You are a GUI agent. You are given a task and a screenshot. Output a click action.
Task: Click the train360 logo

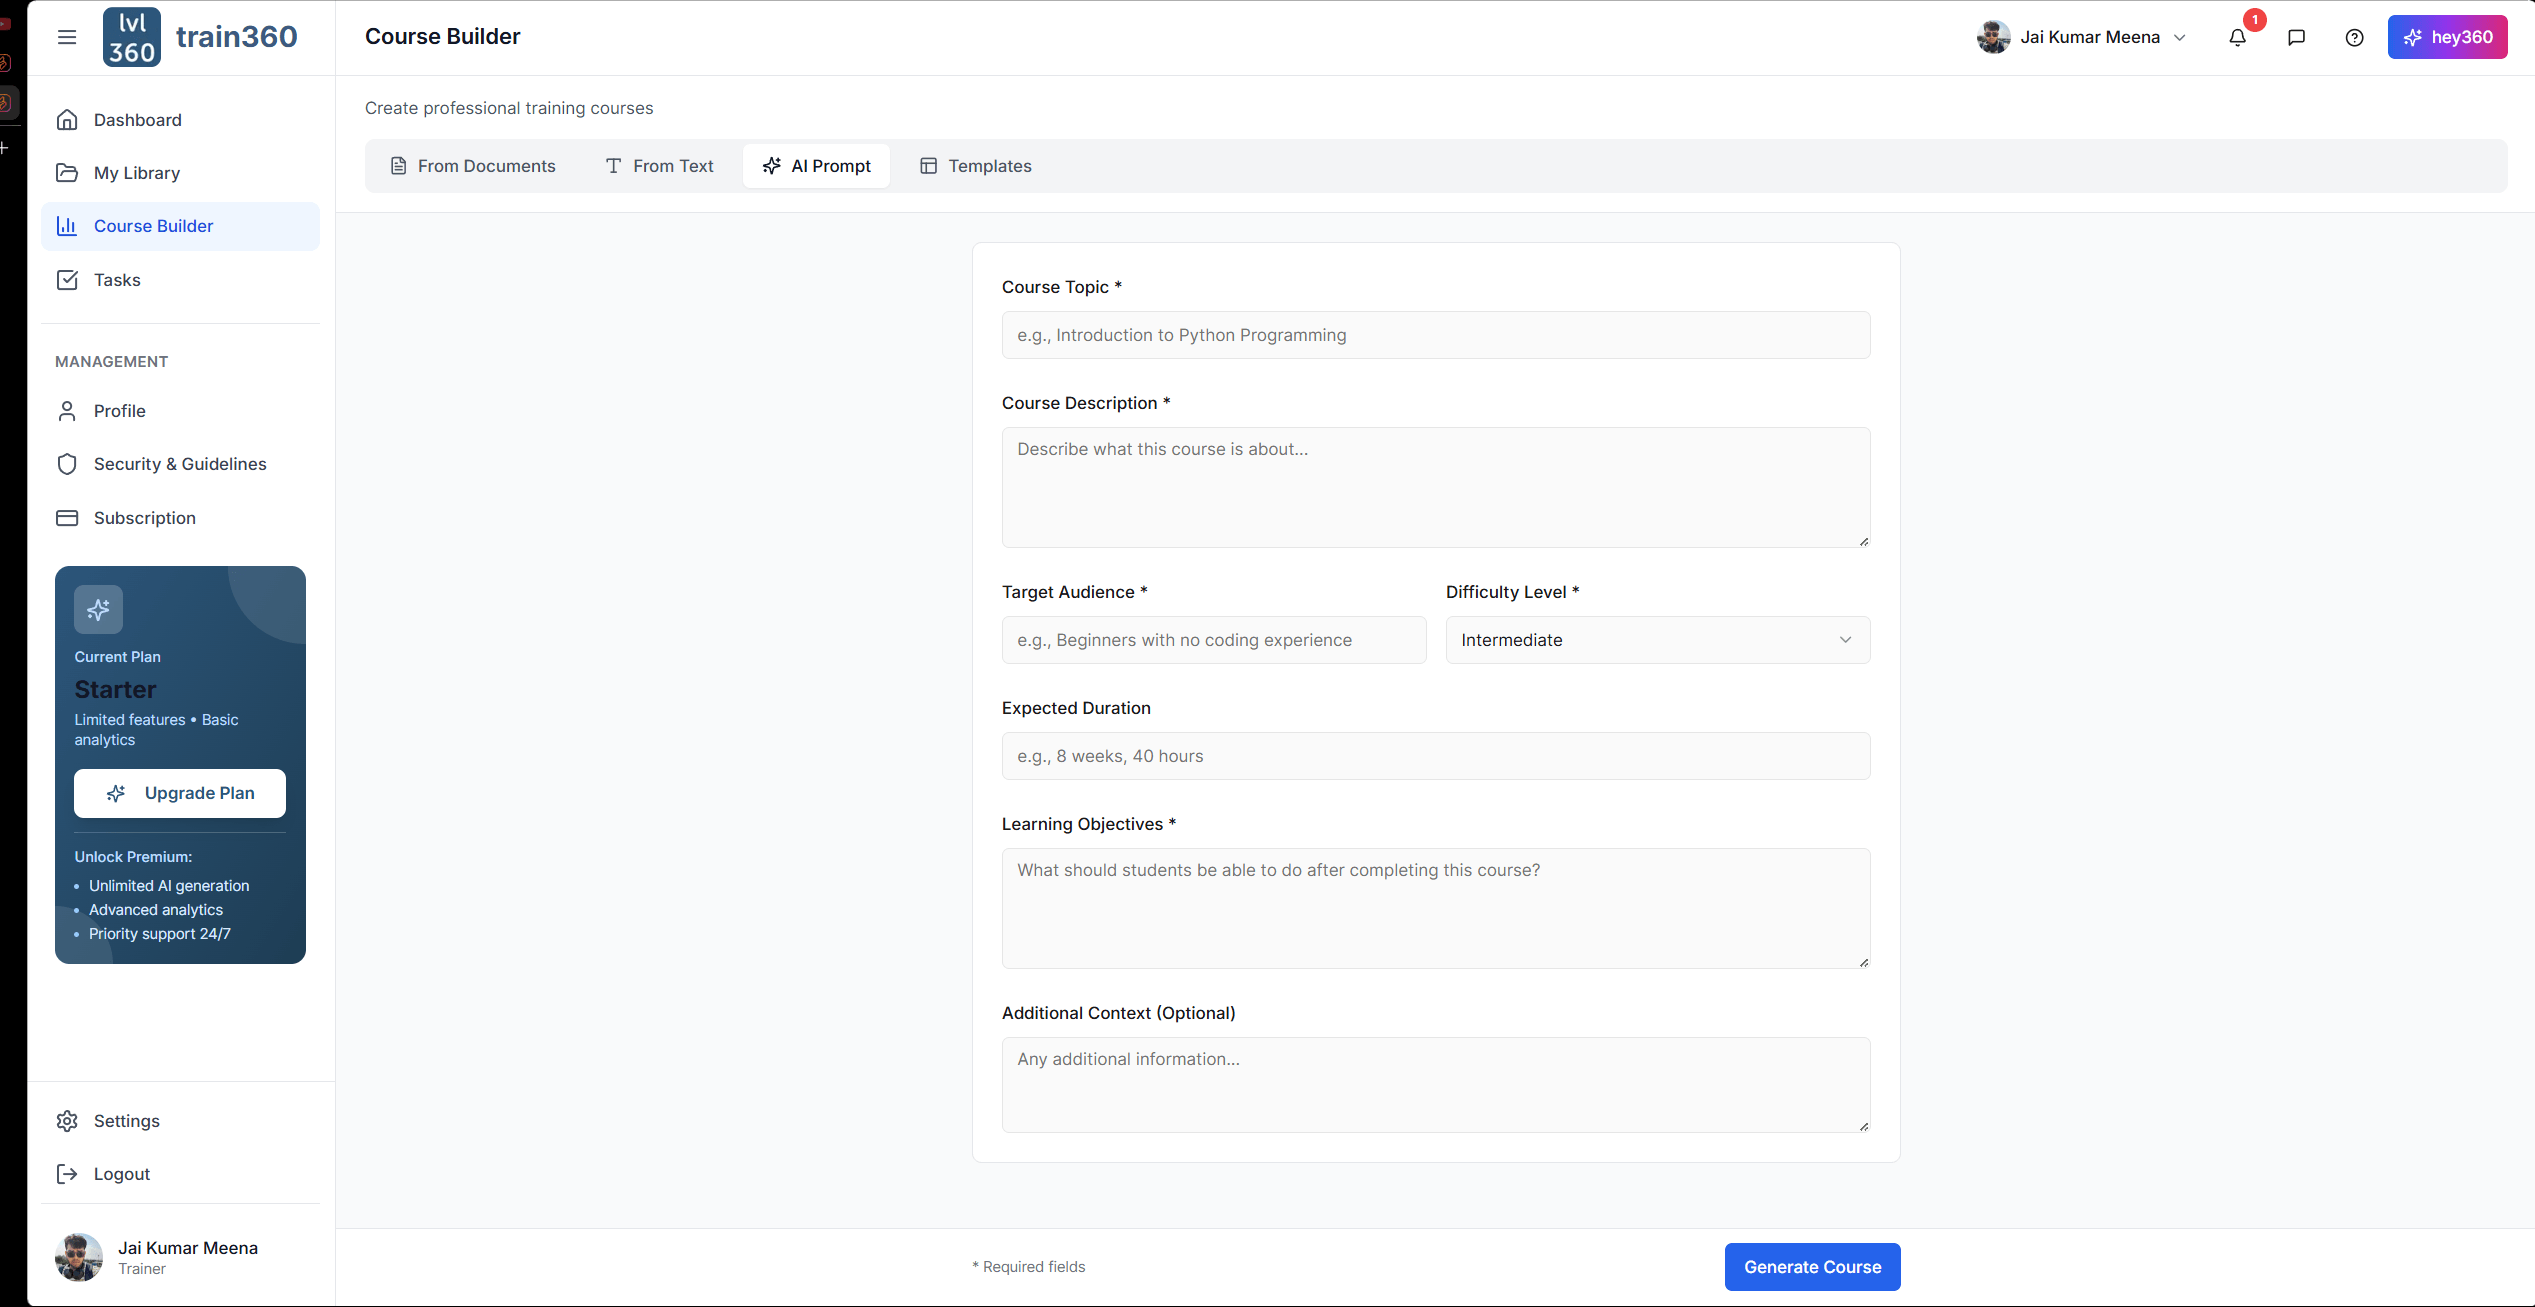pyautogui.click(x=200, y=37)
